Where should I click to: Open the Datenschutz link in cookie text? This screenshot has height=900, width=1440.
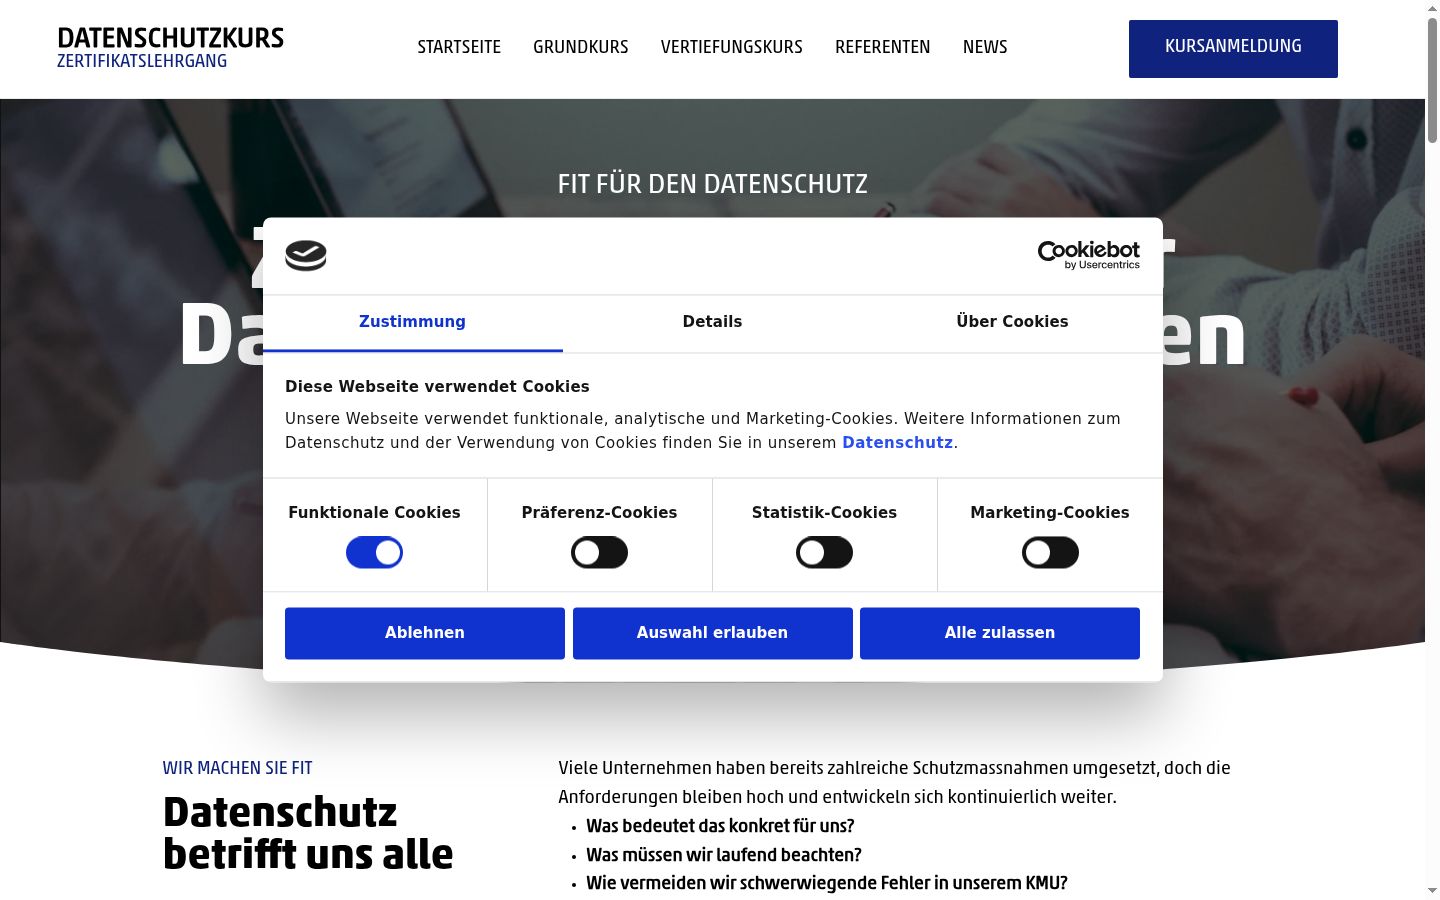pyautogui.click(x=898, y=443)
